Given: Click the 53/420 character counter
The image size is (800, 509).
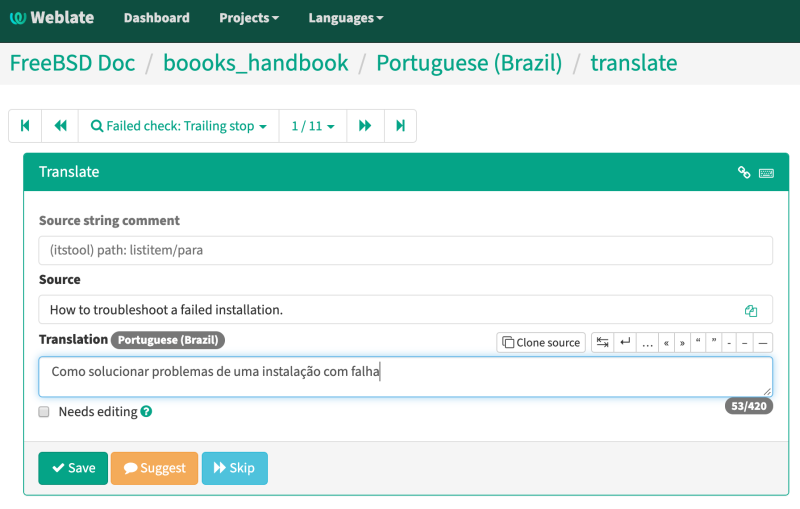Looking at the screenshot, I should [749, 406].
